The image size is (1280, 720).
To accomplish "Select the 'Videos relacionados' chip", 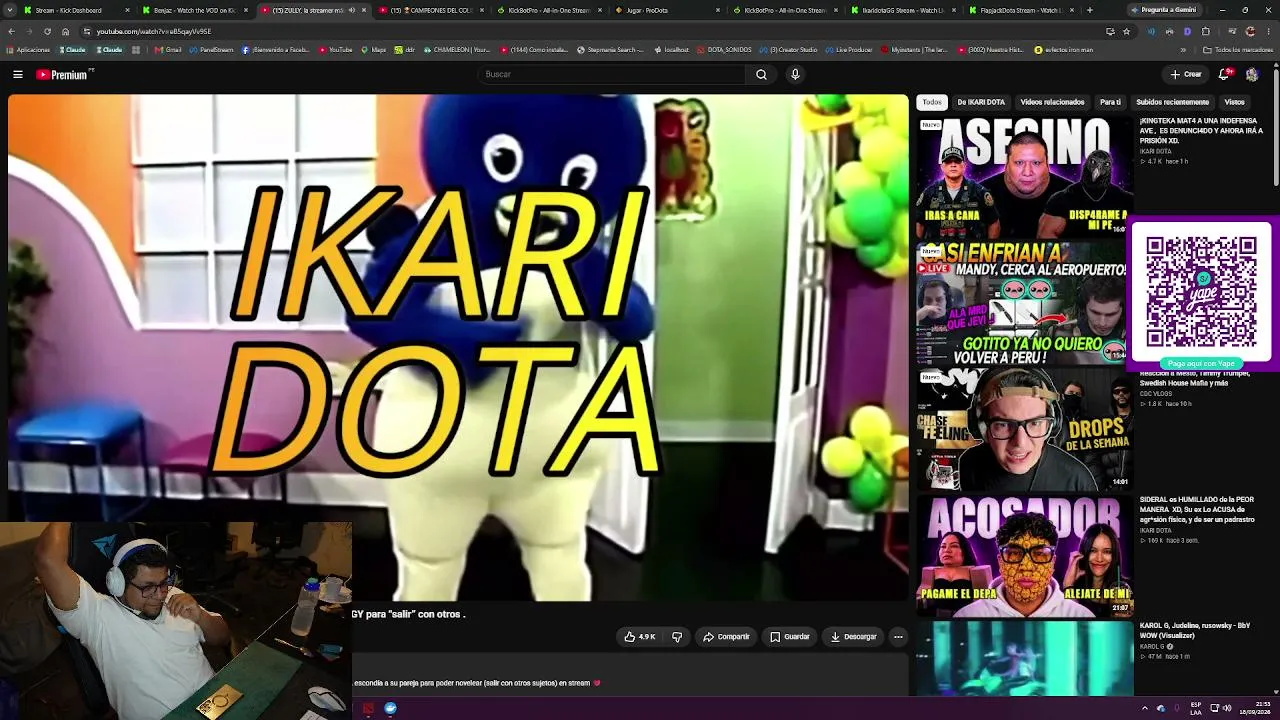I will tap(1052, 102).
